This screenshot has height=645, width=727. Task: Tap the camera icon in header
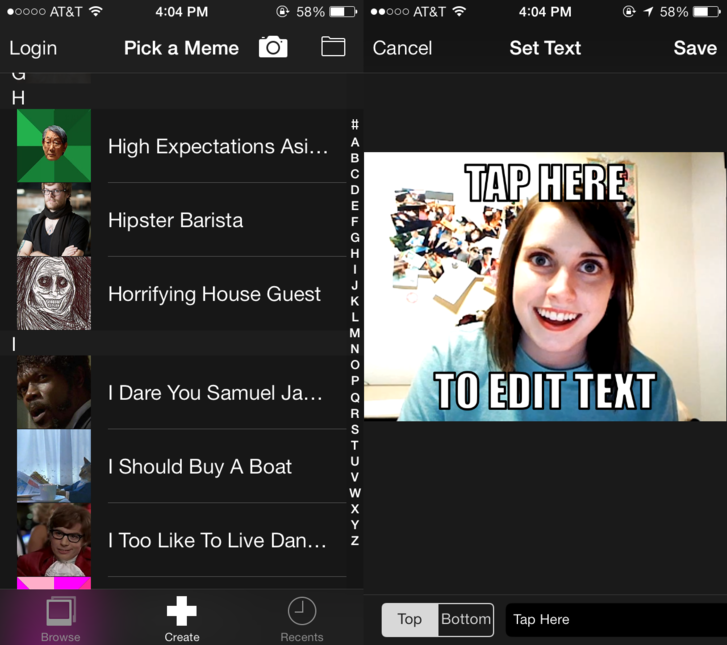pos(272,47)
